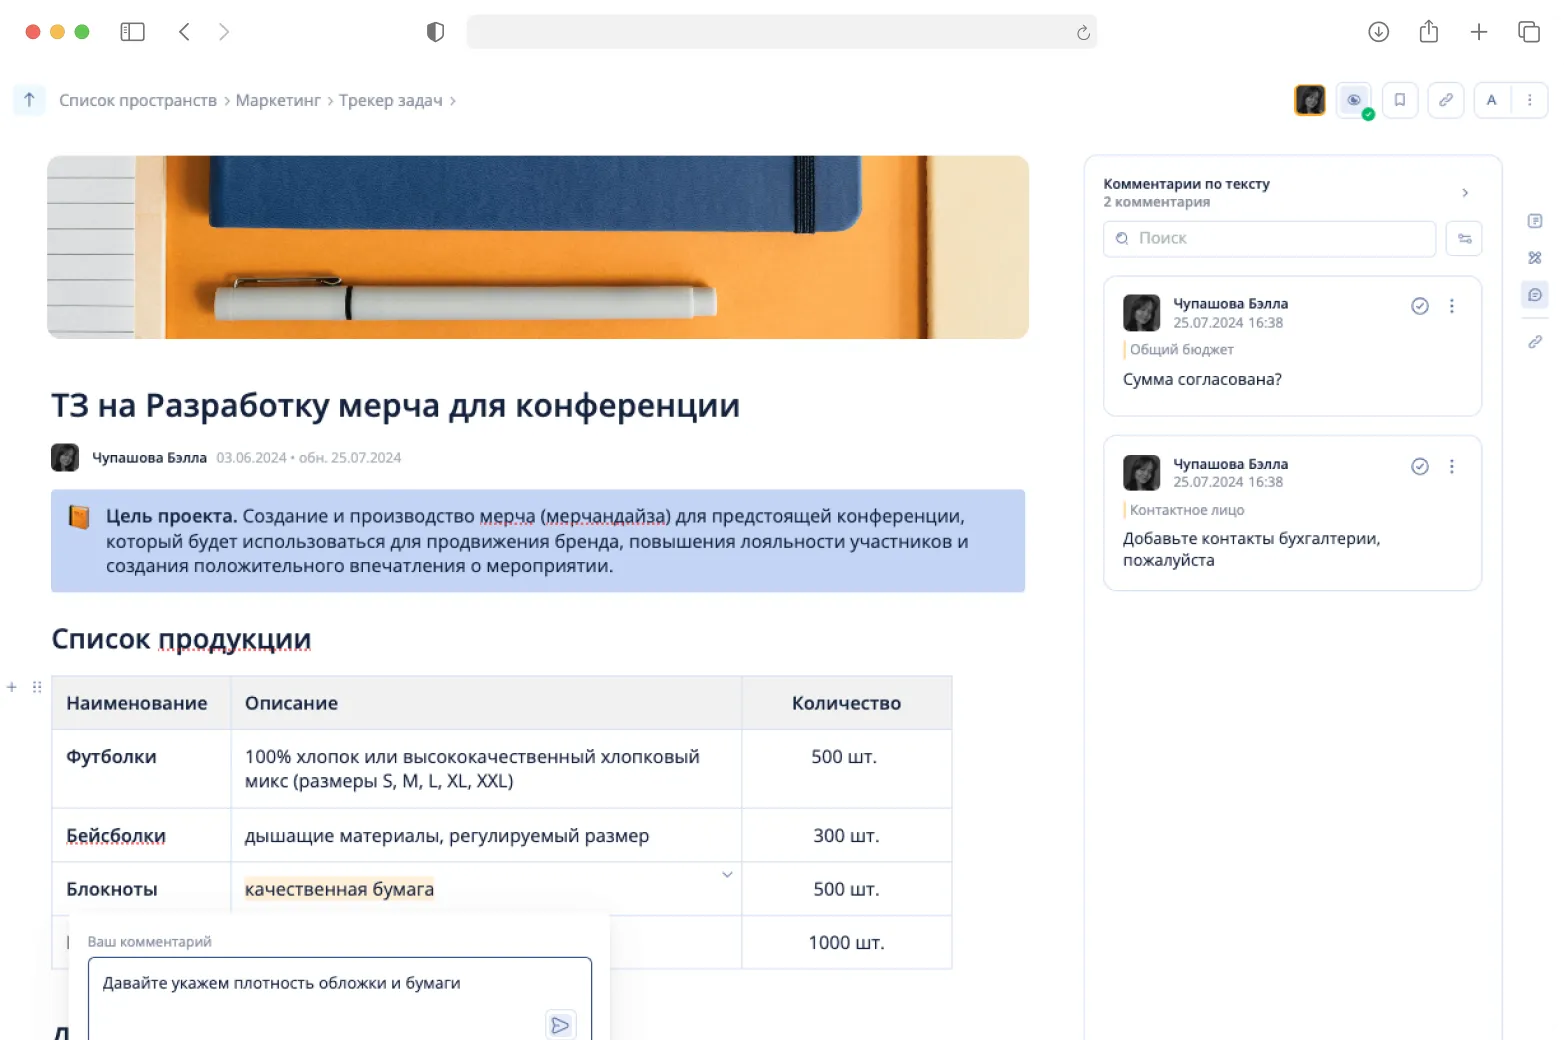Screen dimensions: 1564x1040
Task: Click the 'Бейсболки' table cell
Action: [x=141, y=836]
